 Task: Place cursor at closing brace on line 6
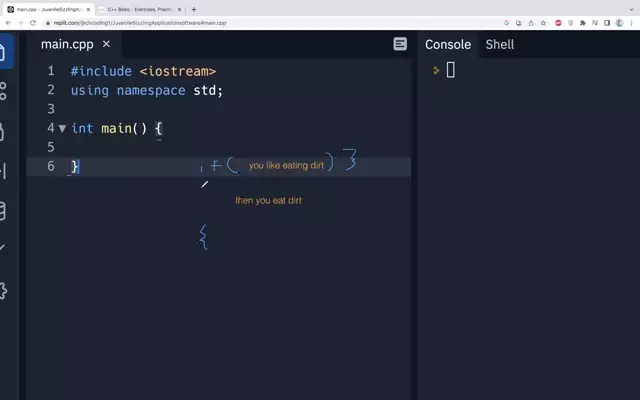coord(75,167)
